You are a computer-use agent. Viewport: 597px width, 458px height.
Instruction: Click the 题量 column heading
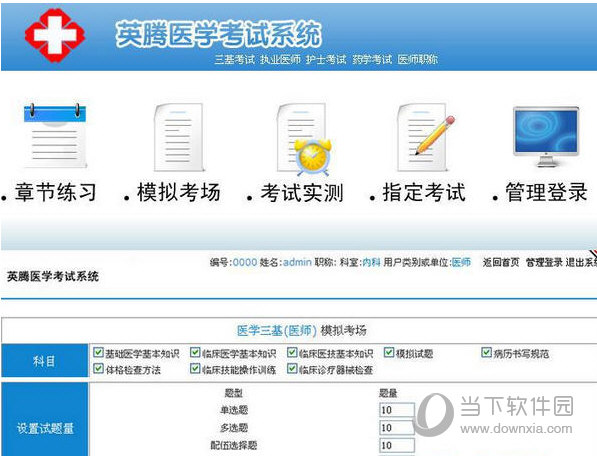(x=388, y=393)
